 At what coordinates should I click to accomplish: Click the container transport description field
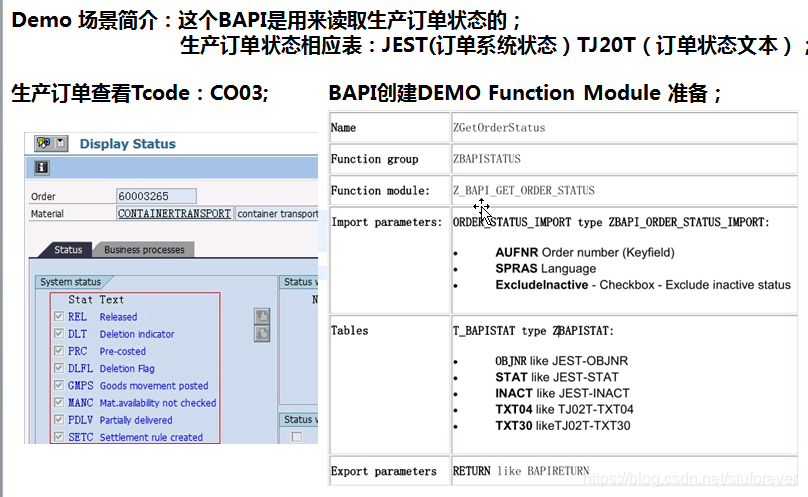[x=277, y=213]
